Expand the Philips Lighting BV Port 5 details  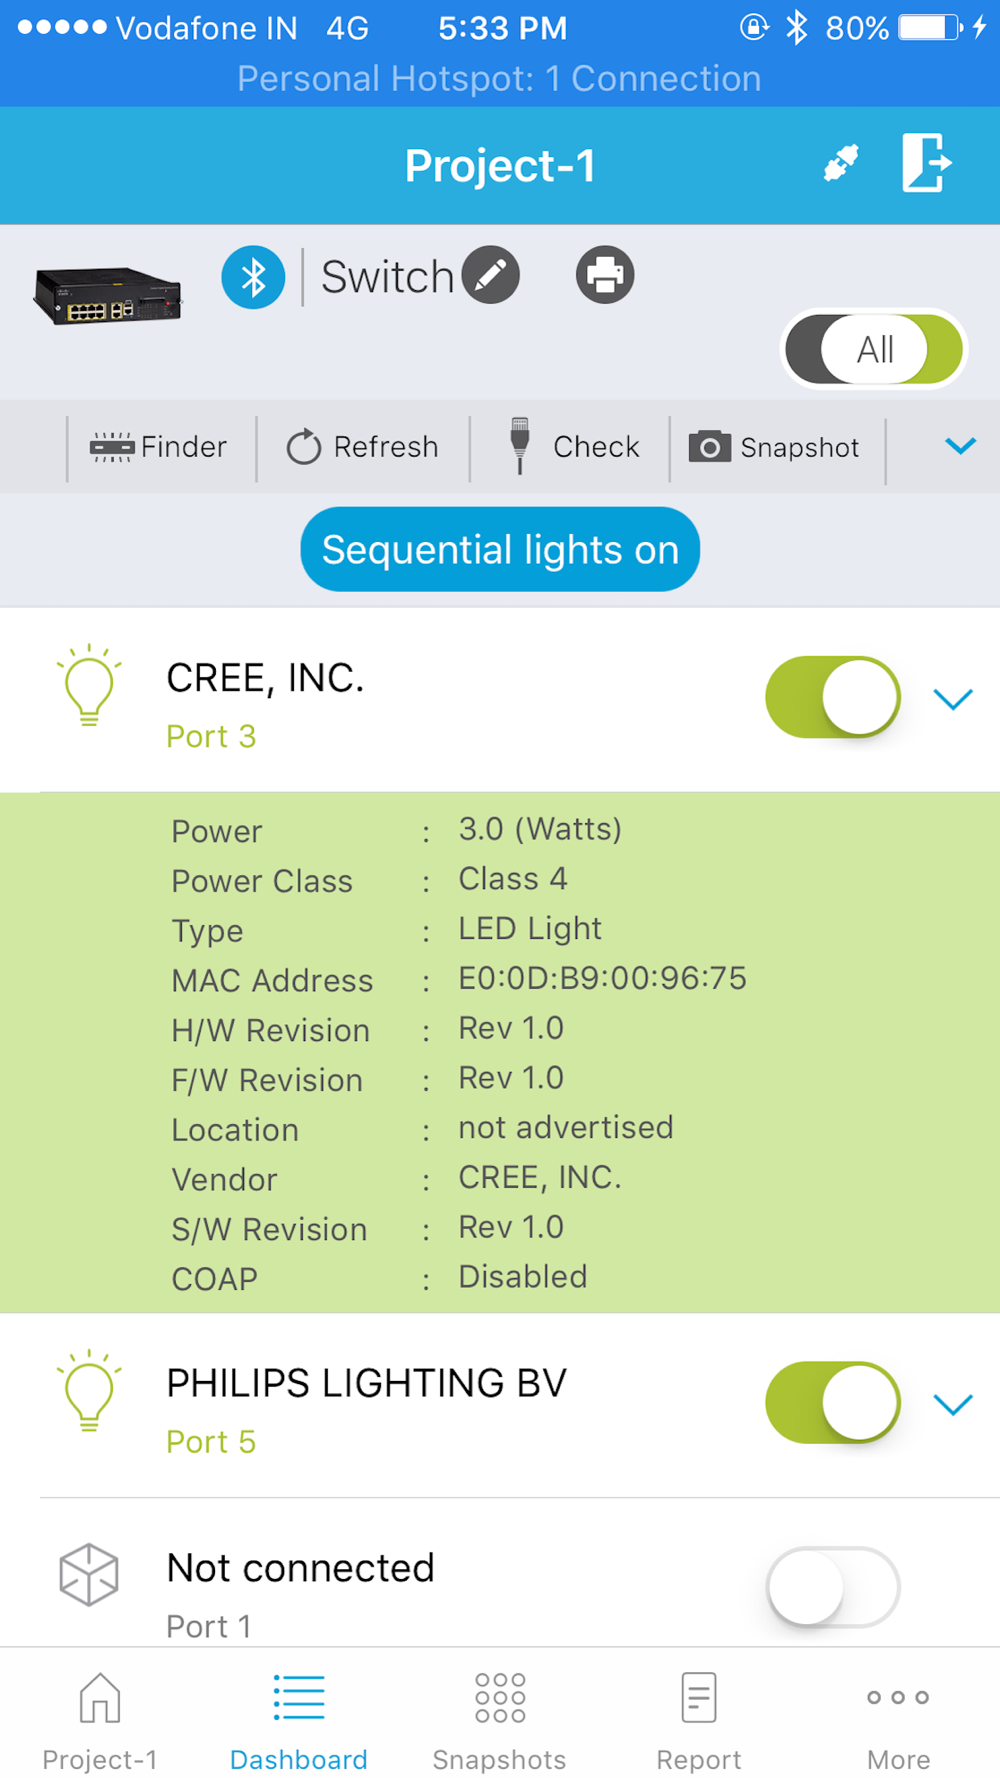pyautogui.click(x=953, y=1404)
